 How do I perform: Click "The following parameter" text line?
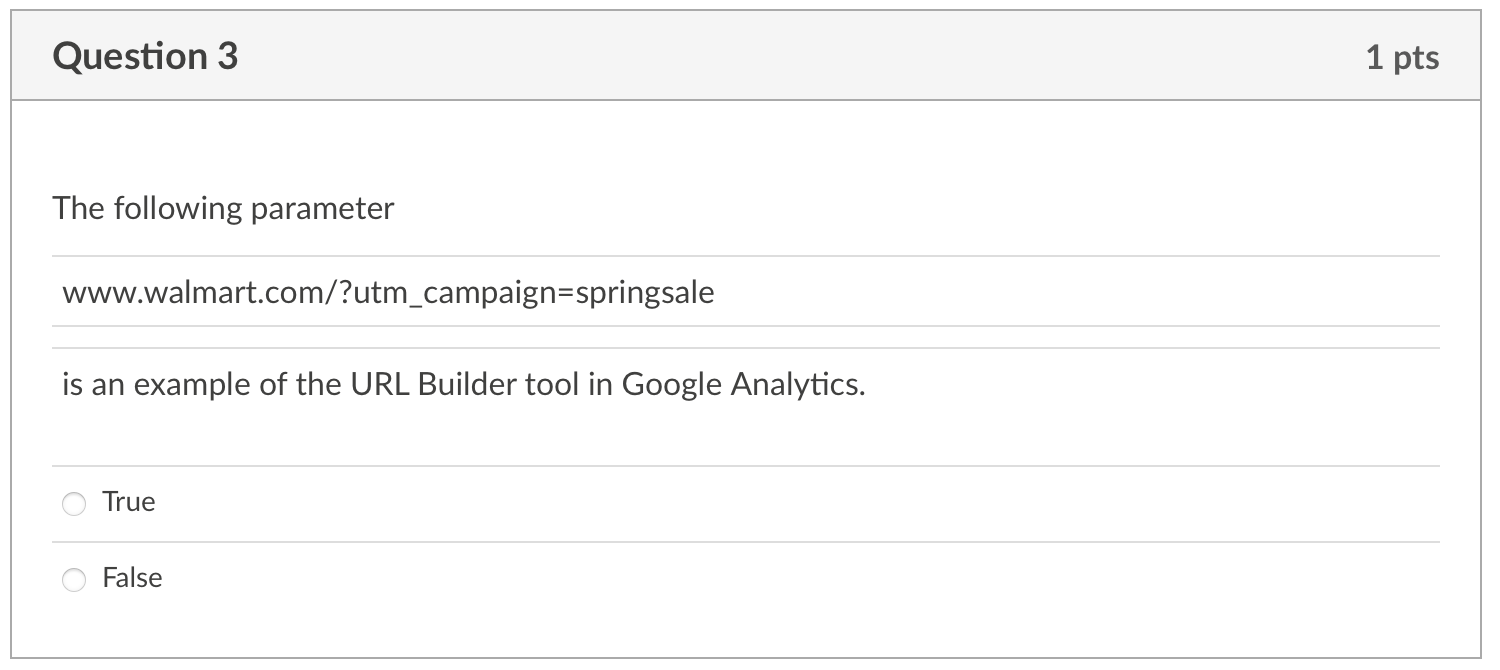224,209
